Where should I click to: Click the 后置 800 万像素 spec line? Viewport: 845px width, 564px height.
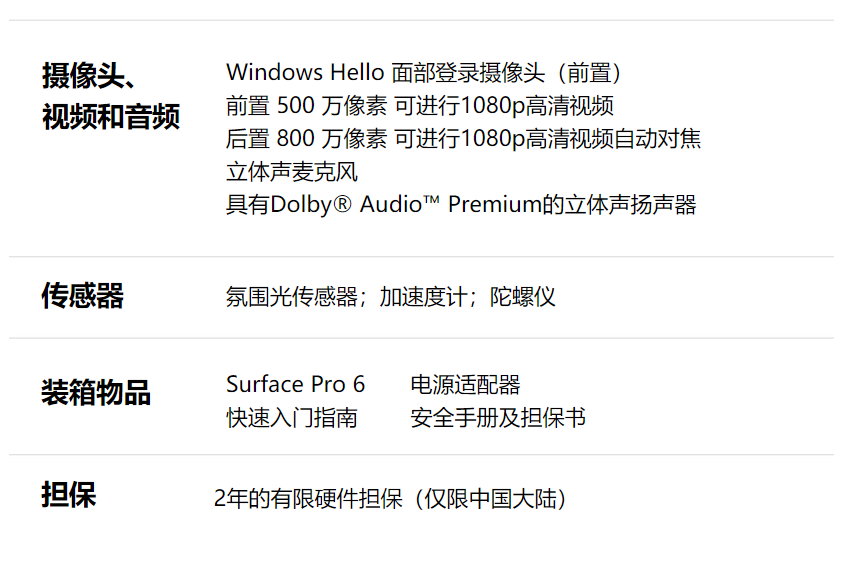click(x=463, y=138)
